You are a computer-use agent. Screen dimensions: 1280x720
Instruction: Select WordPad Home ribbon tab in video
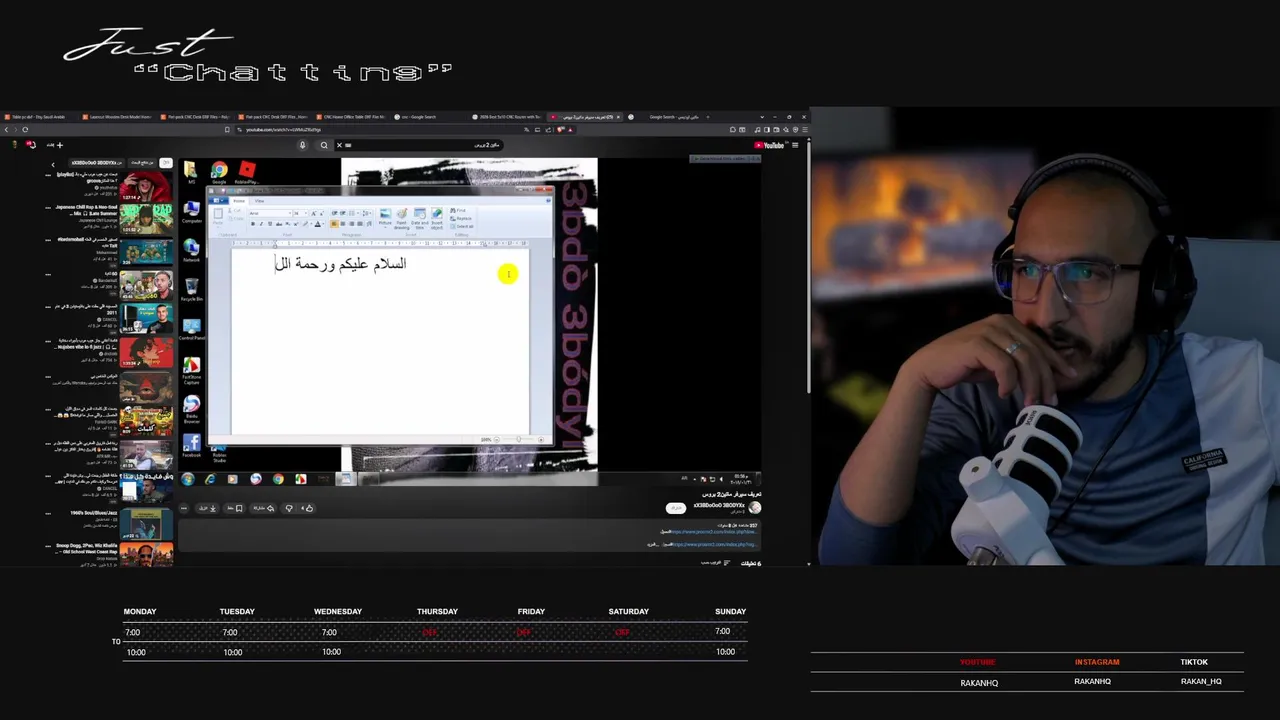(239, 201)
